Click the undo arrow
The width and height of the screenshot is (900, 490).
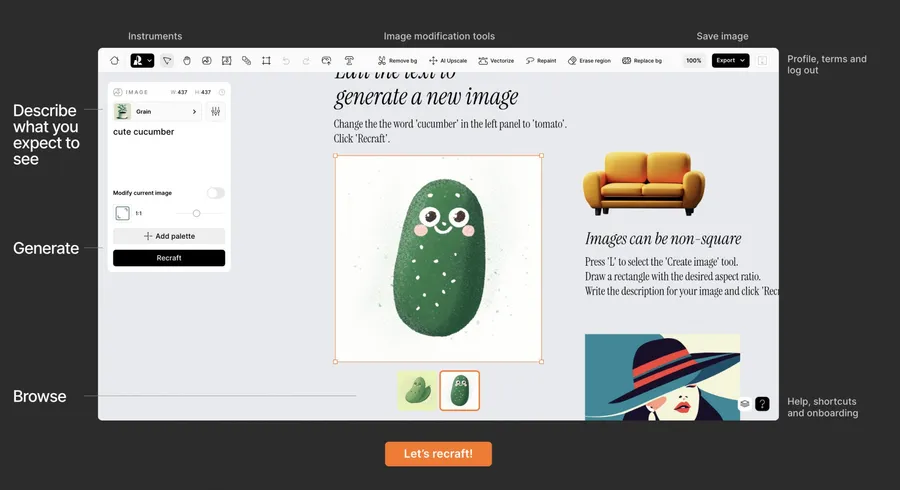click(286, 60)
